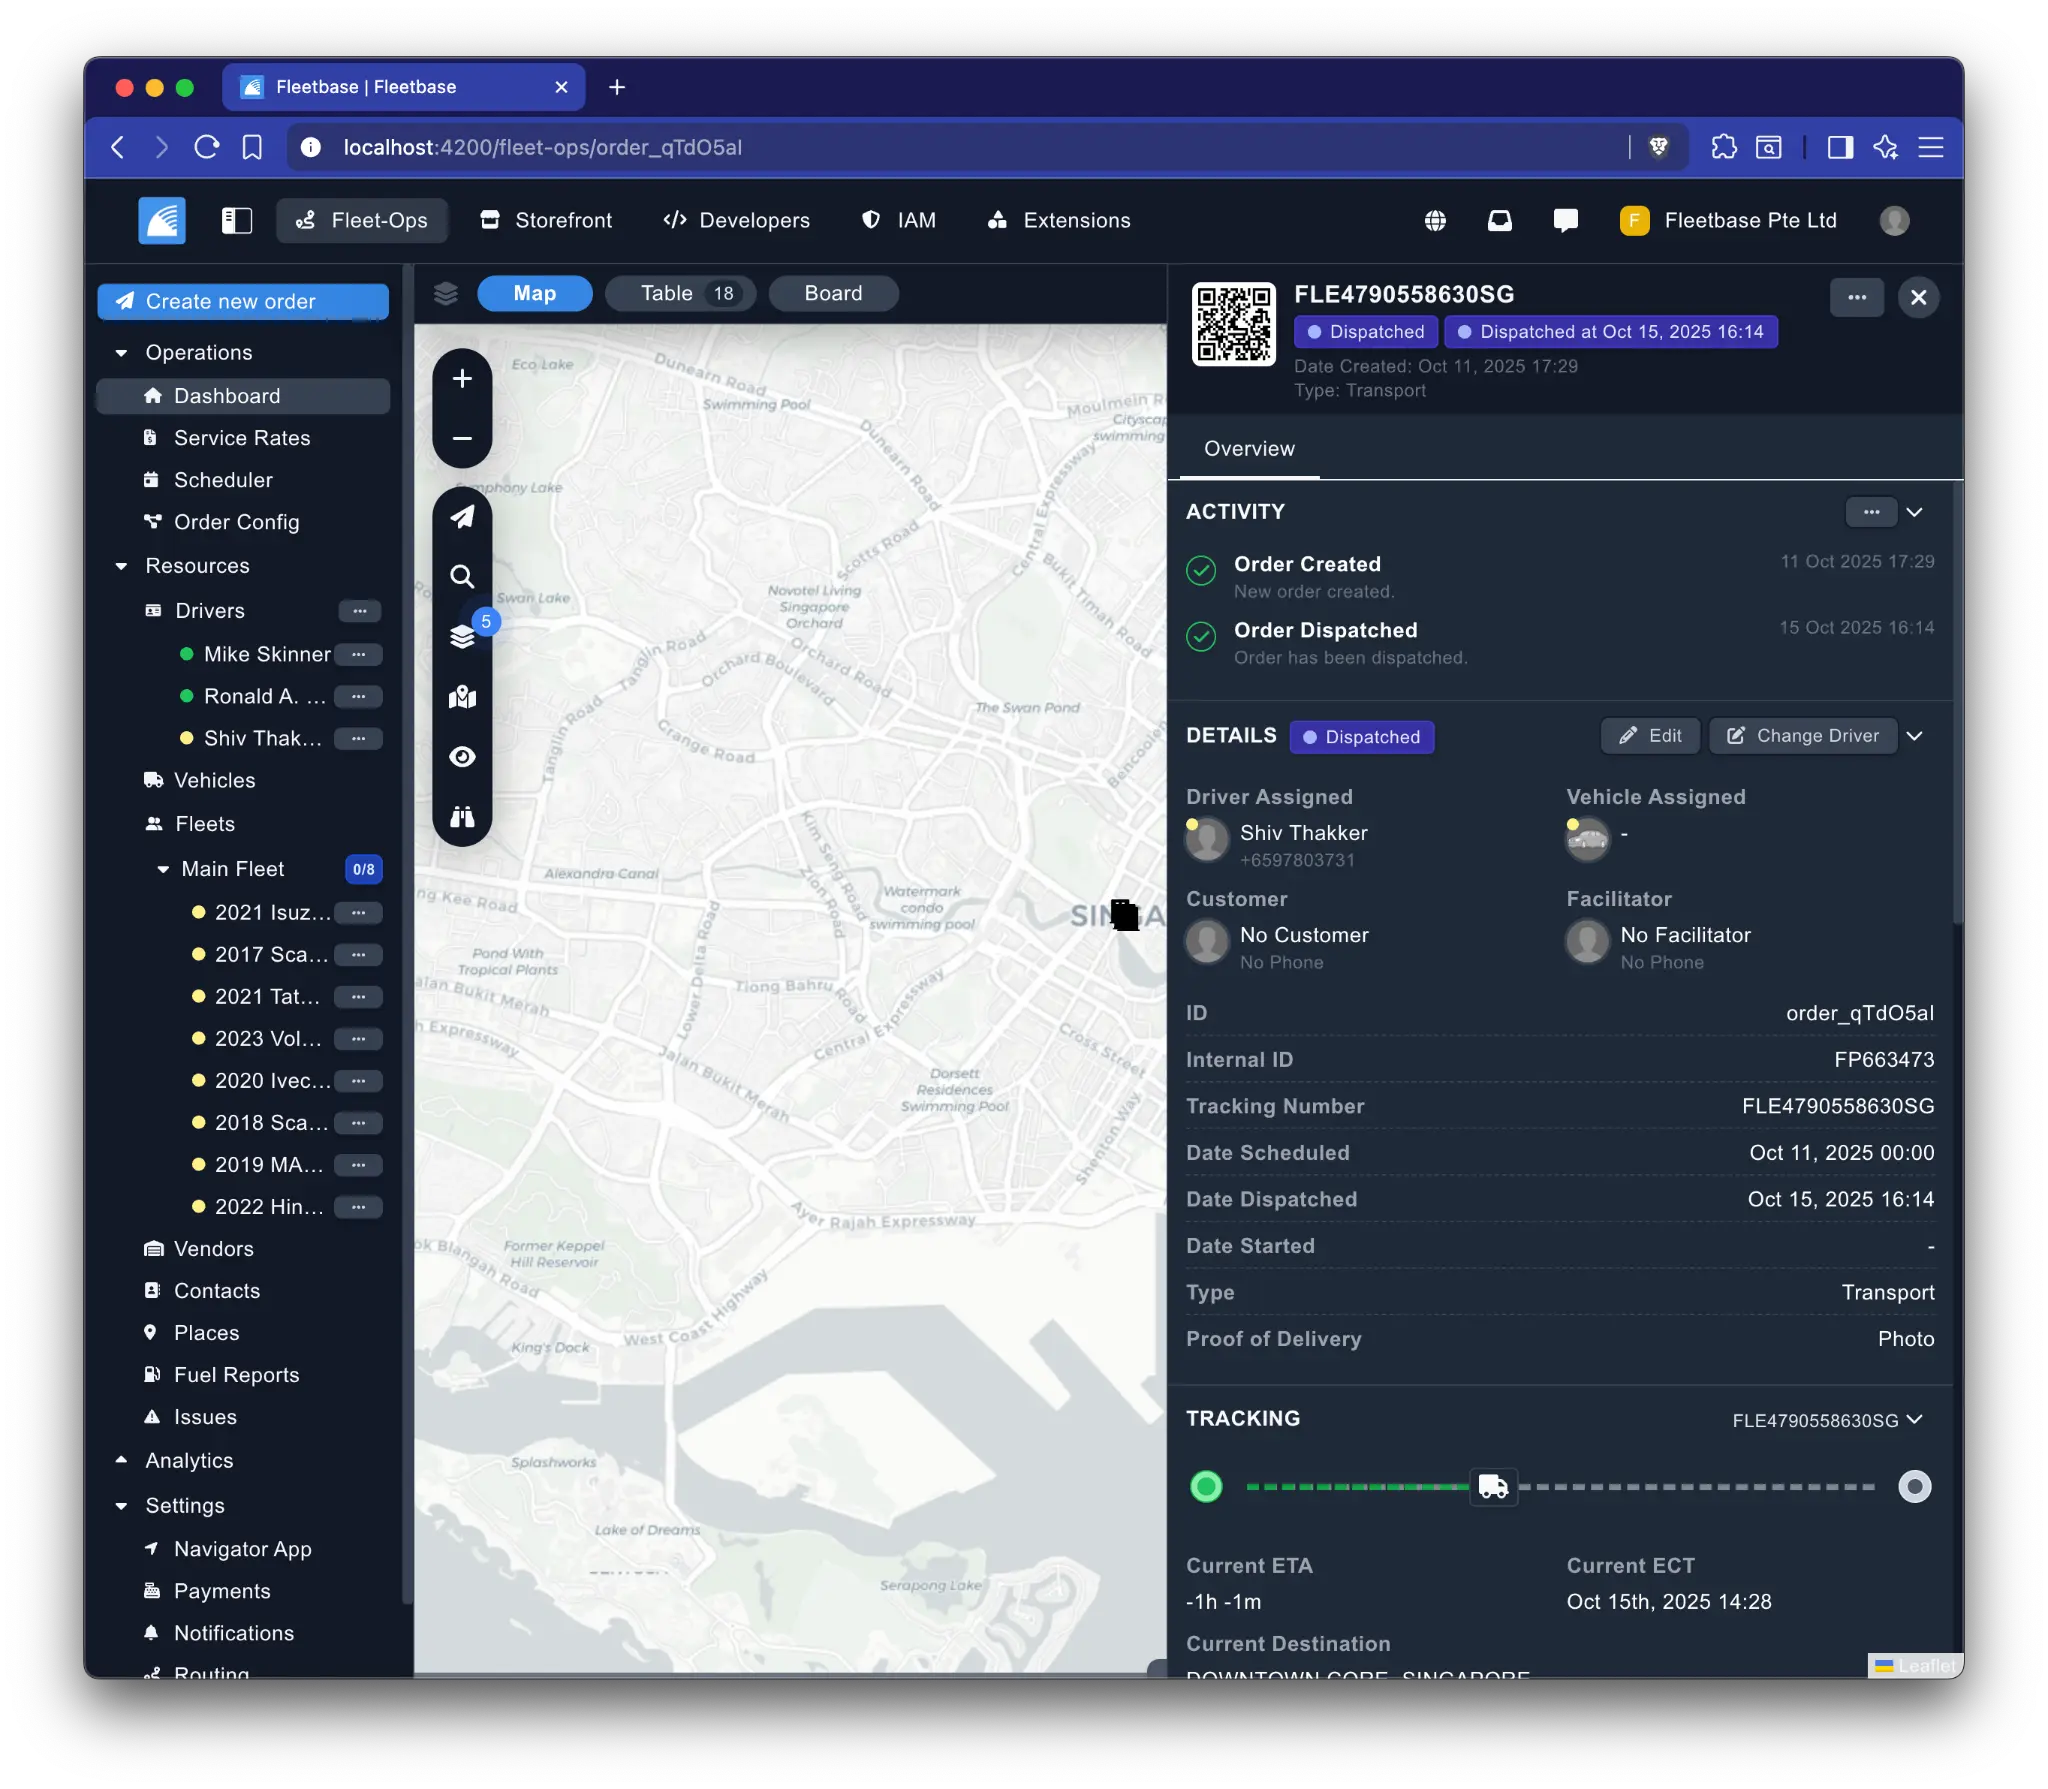The height and width of the screenshot is (1789, 2048).
Task: Toggle the sidebar collapse control beside the logo
Action: [237, 220]
